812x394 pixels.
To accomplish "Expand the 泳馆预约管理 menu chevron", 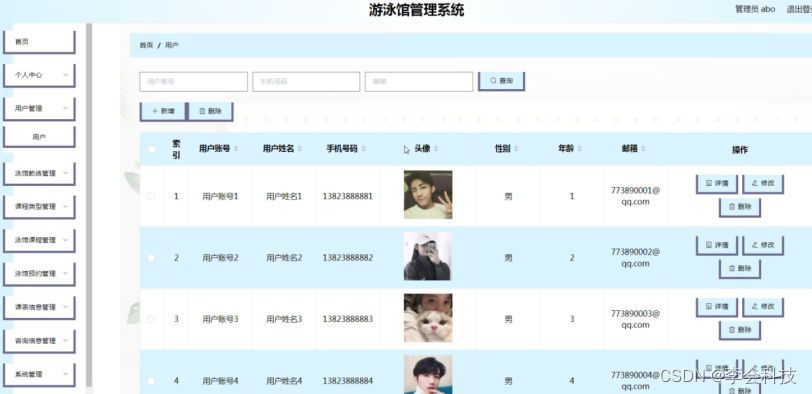I will tap(65, 273).
